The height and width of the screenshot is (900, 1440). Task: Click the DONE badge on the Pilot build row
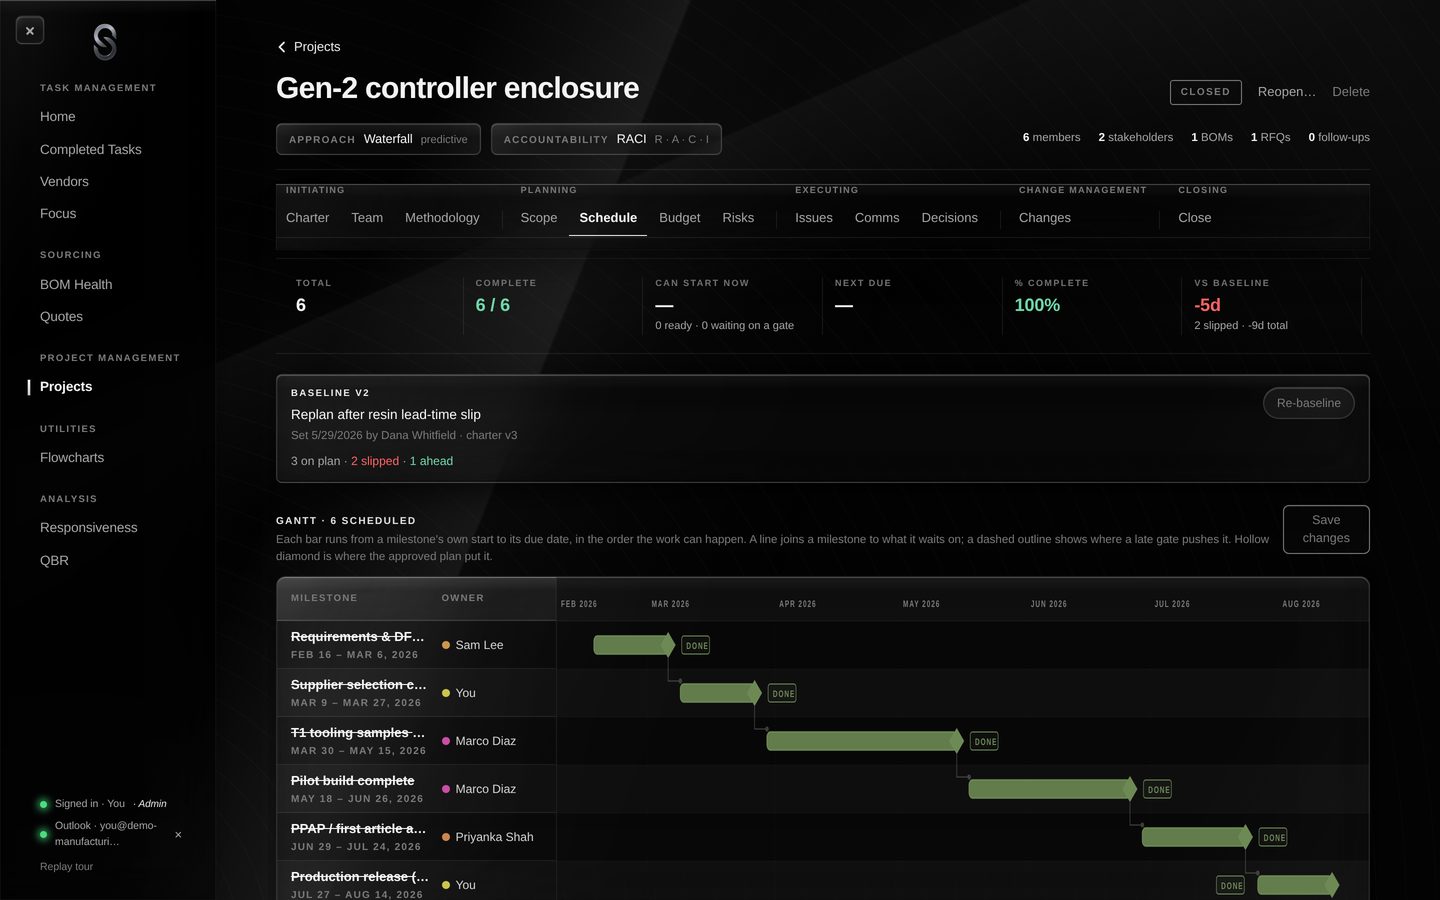(1158, 790)
